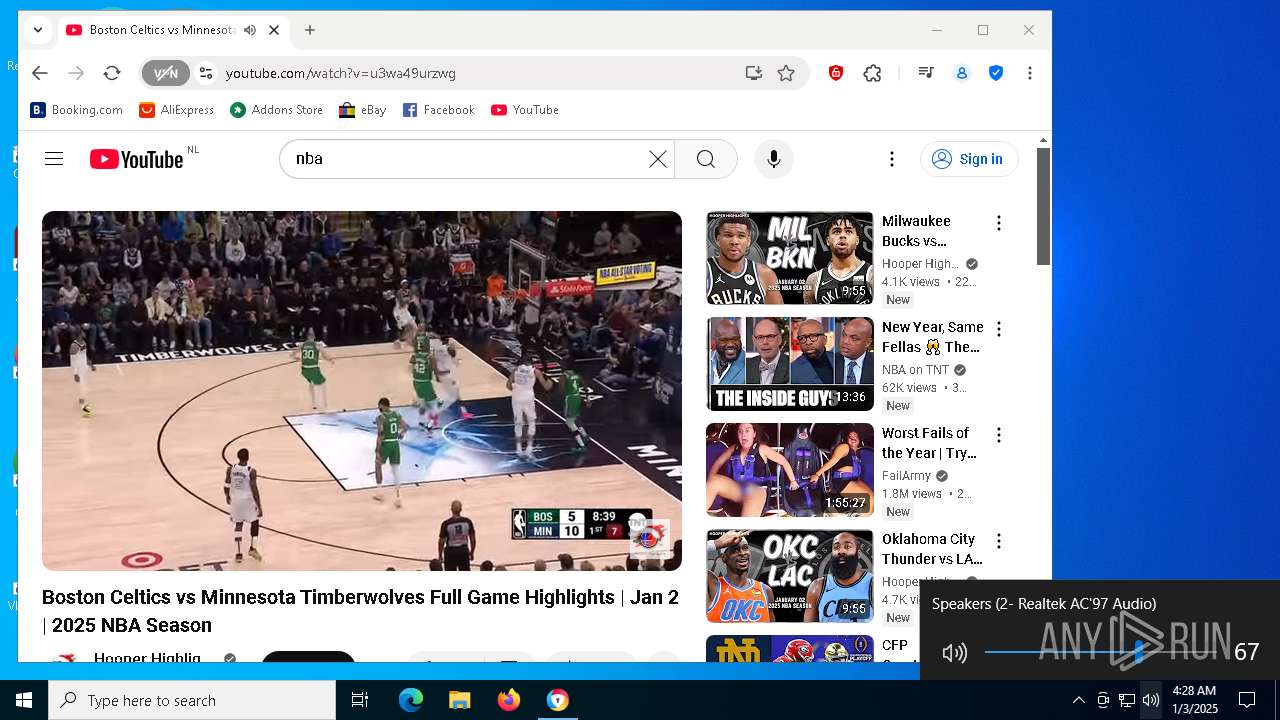Toggle the VPN badge in address bar
Image resolution: width=1280 pixels, height=720 pixels.
point(165,73)
